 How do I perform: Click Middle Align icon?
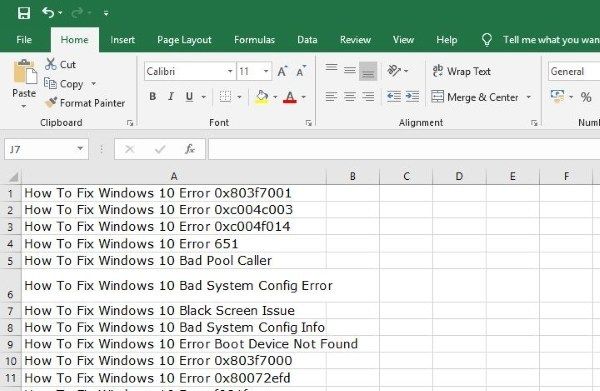tap(349, 70)
